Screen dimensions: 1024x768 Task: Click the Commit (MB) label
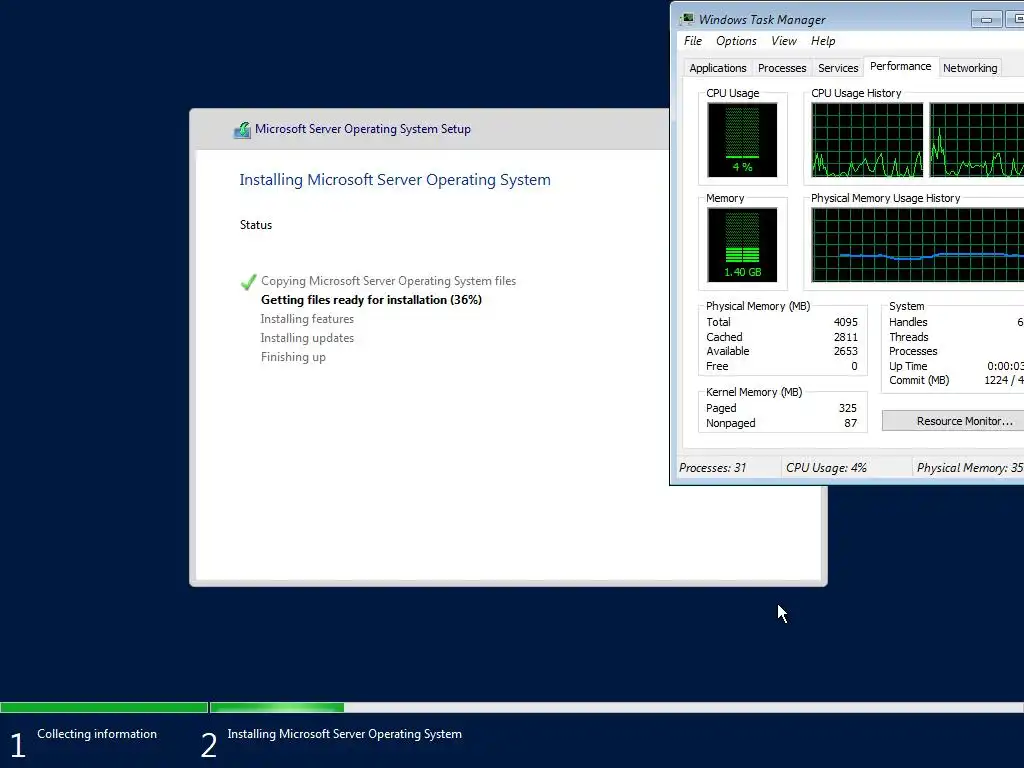(919, 380)
